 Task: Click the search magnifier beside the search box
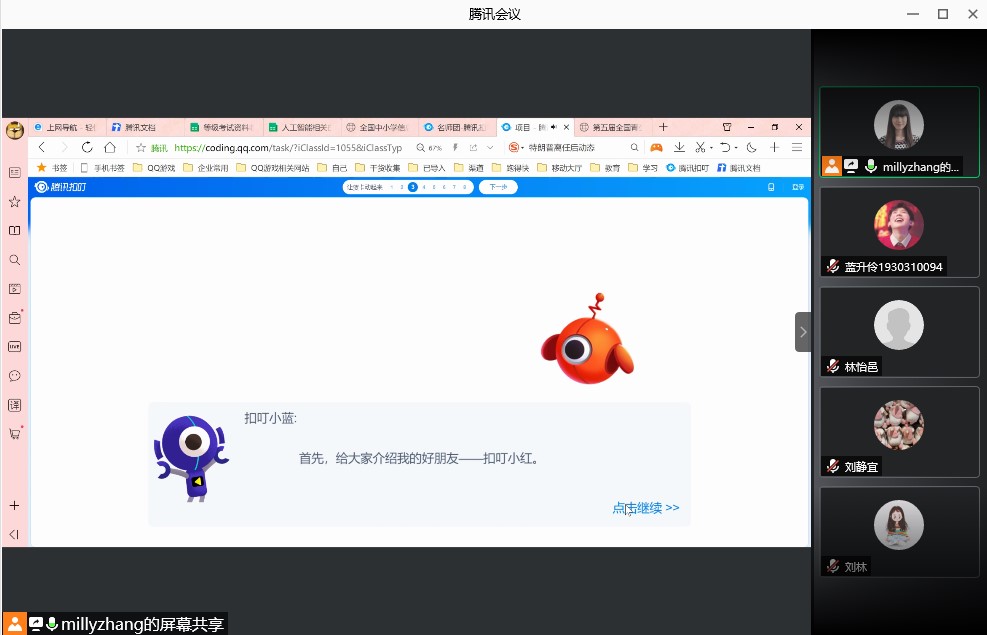[x=634, y=147]
